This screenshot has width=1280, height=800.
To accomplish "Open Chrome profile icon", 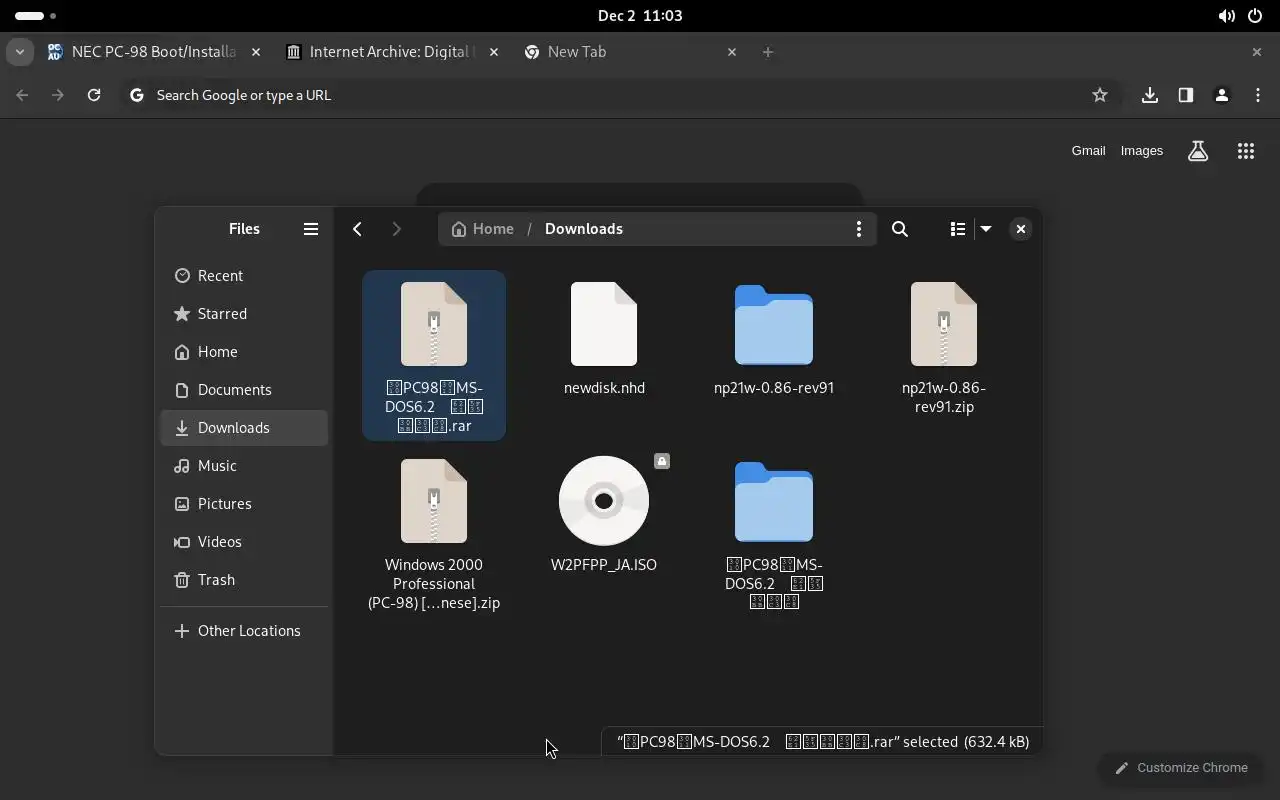I will 1222,95.
